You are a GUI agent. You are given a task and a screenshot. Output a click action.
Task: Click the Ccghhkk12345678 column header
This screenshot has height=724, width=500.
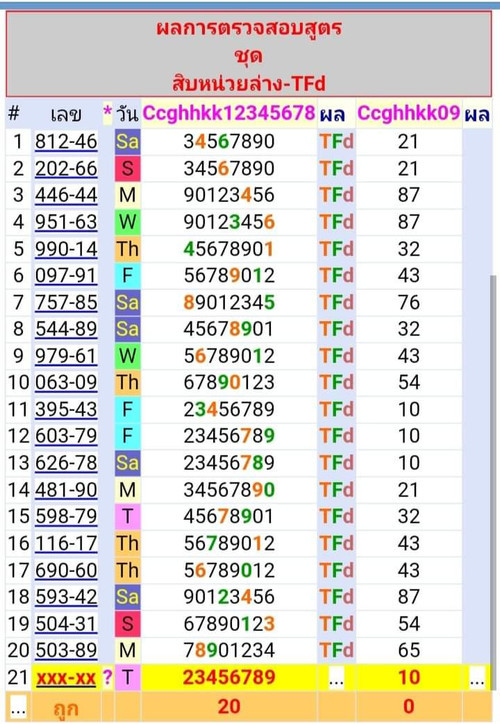click(x=229, y=113)
